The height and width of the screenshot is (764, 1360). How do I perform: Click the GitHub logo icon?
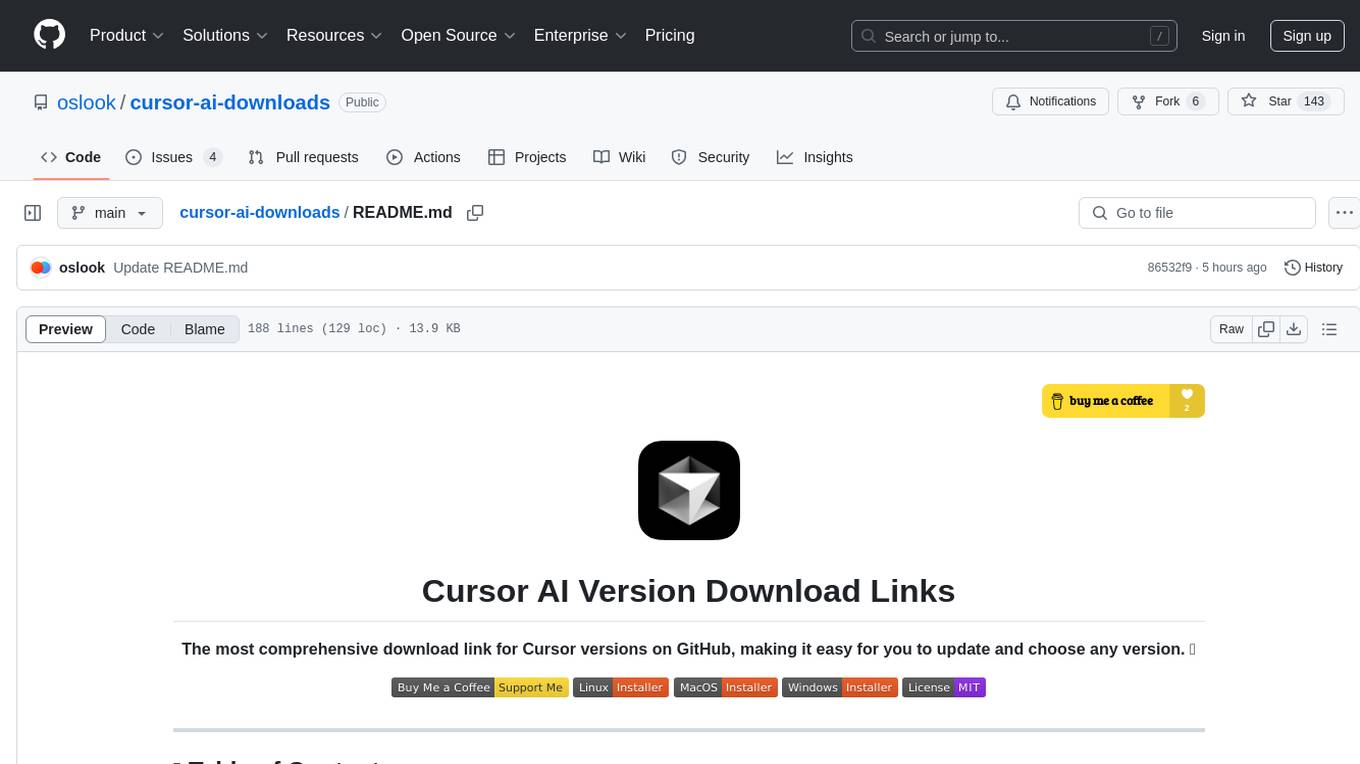click(x=49, y=35)
